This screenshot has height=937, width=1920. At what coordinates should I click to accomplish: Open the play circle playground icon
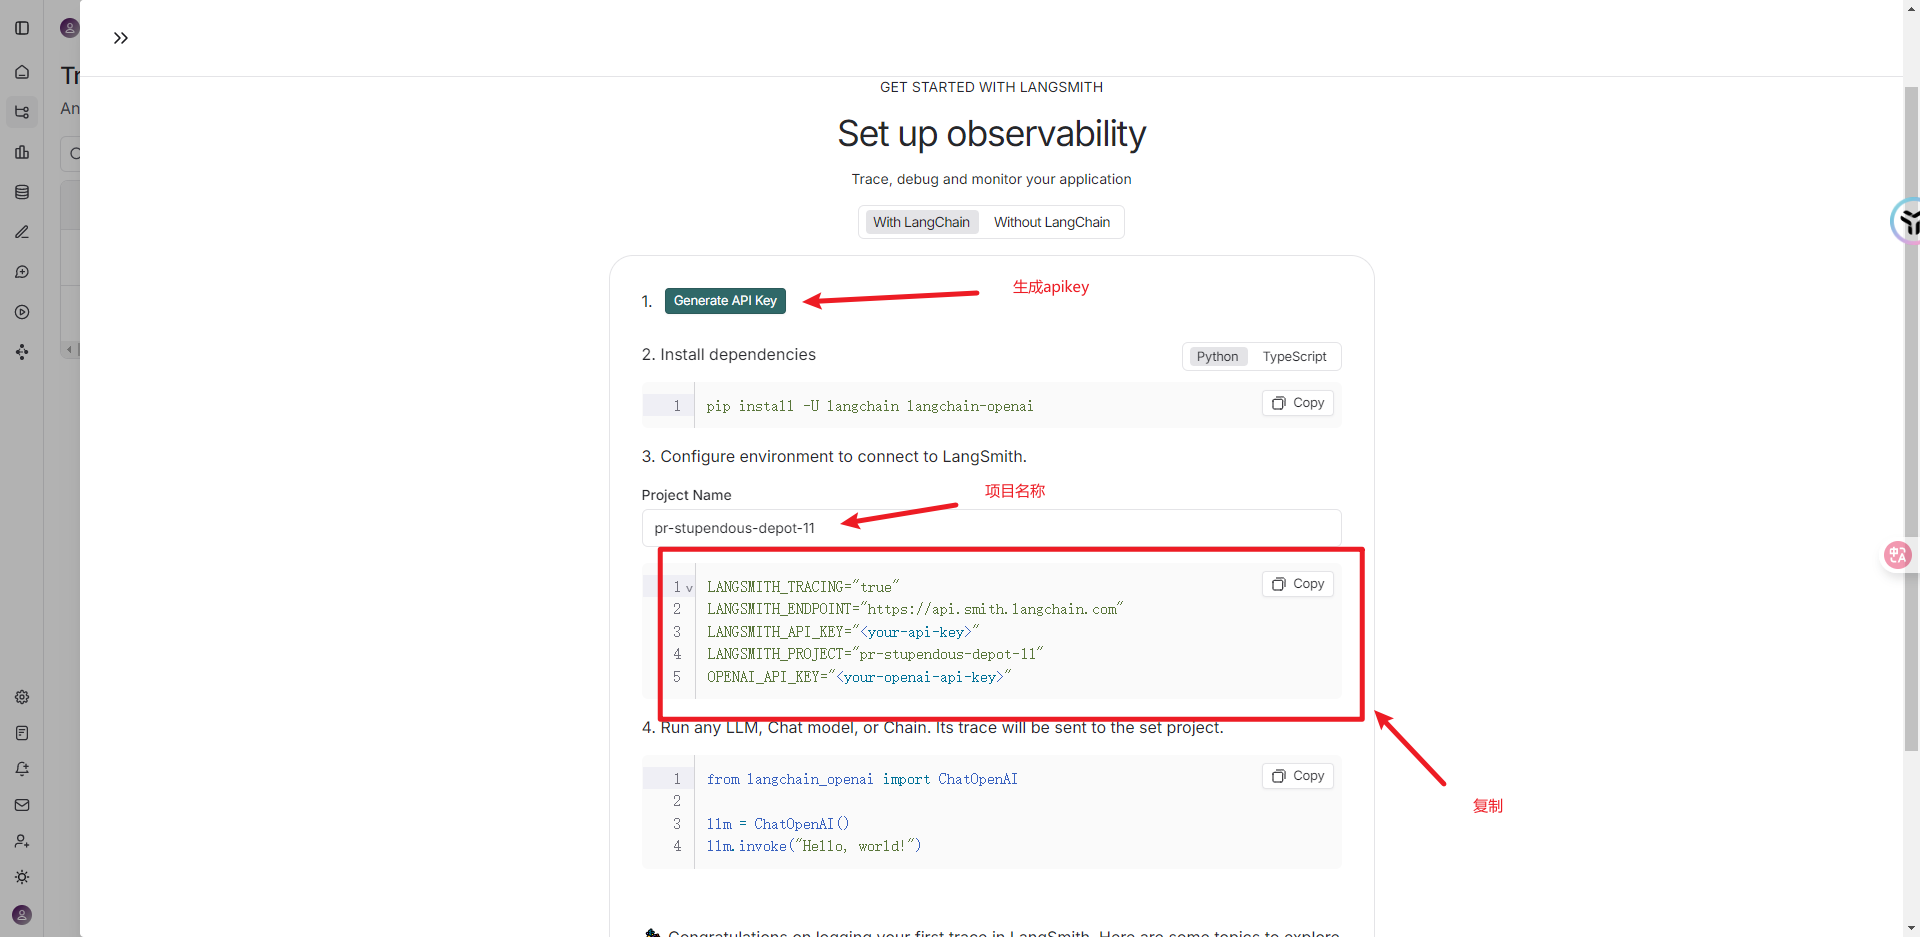coord(22,312)
